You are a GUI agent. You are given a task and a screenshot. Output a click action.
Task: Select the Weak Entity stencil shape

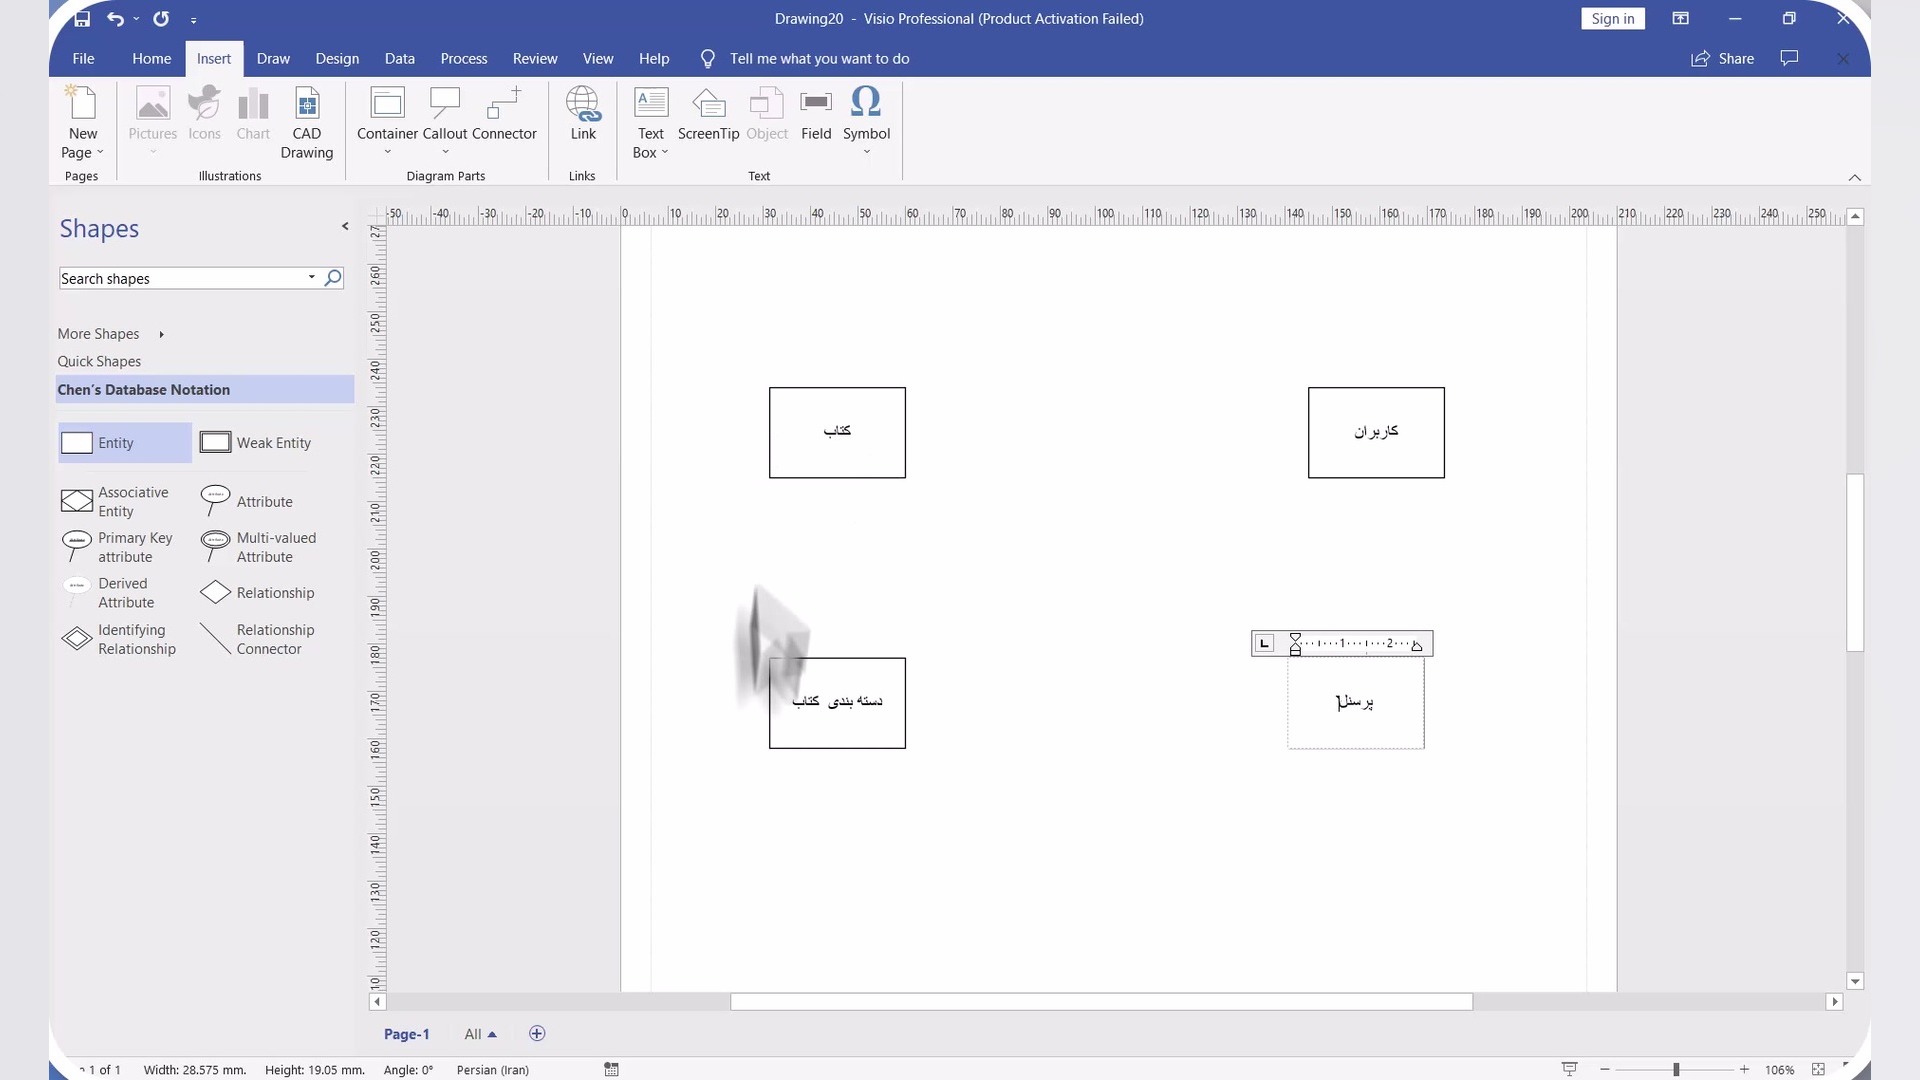(x=256, y=443)
